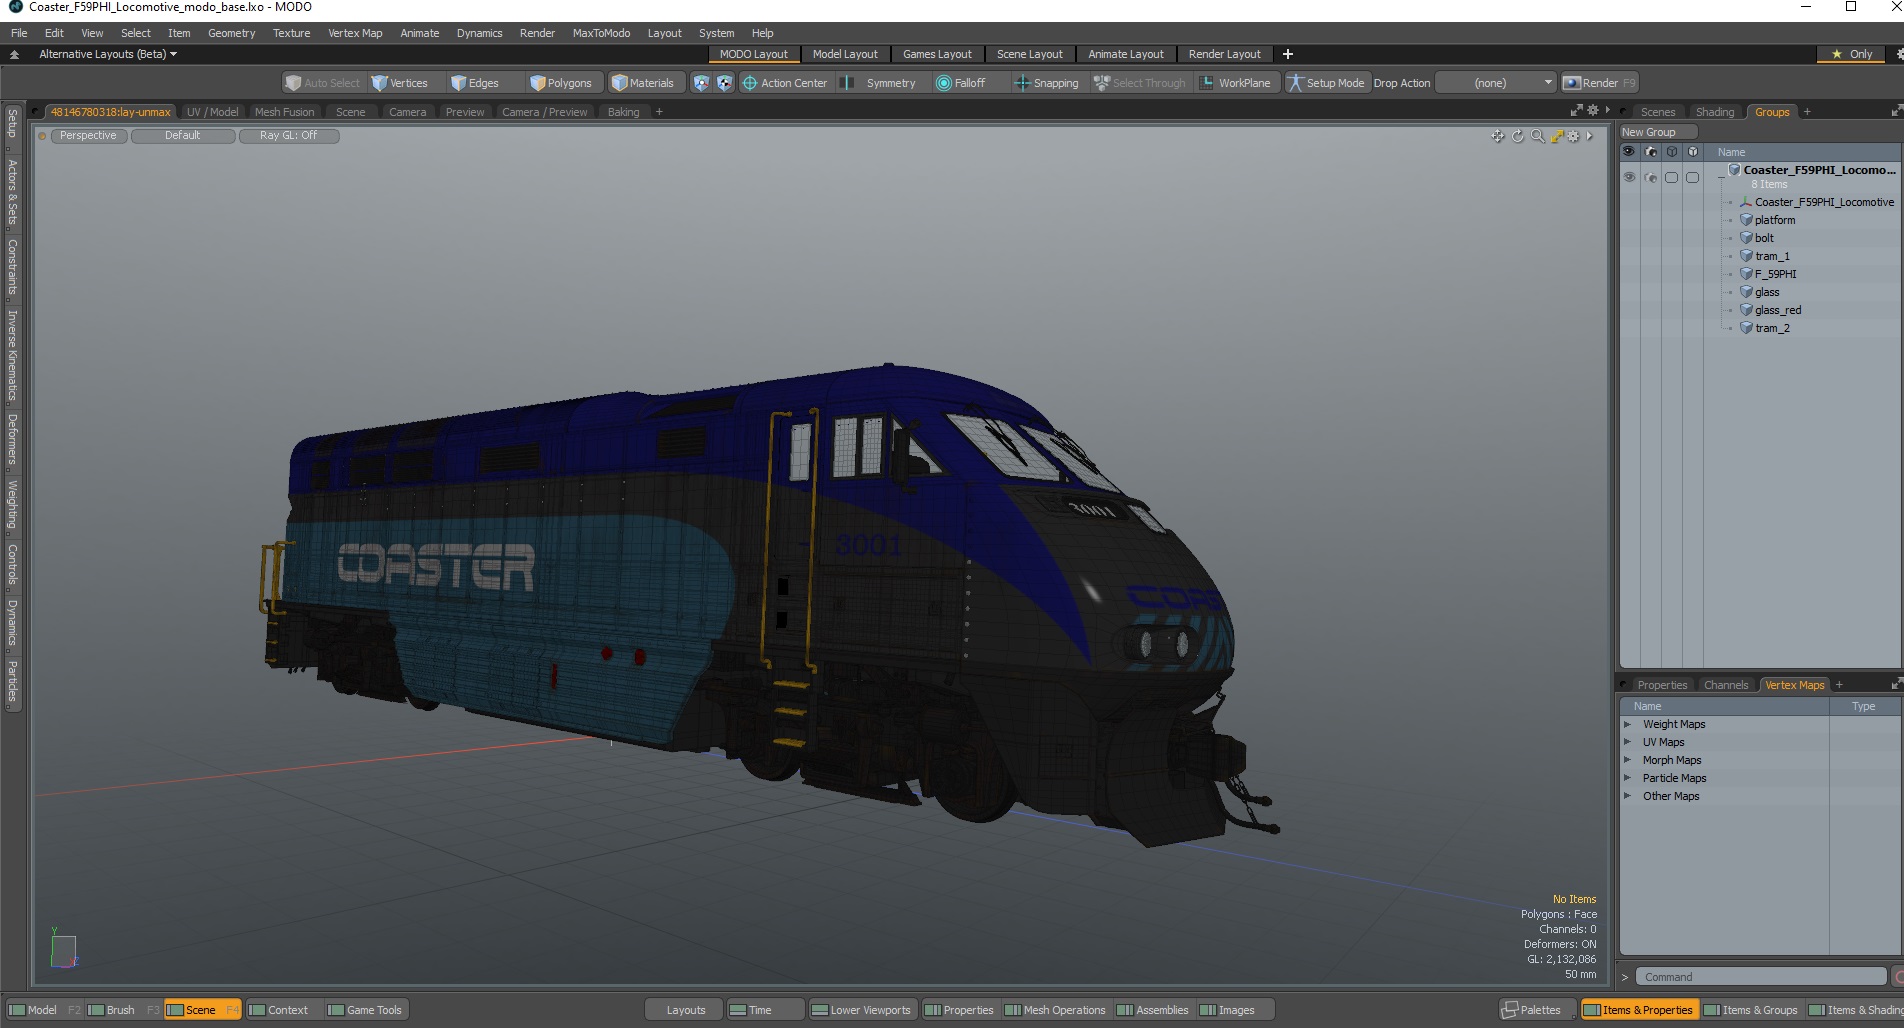Open the viewport tab bar settings gear
This screenshot has width=1904, height=1028.
click(1593, 111)
